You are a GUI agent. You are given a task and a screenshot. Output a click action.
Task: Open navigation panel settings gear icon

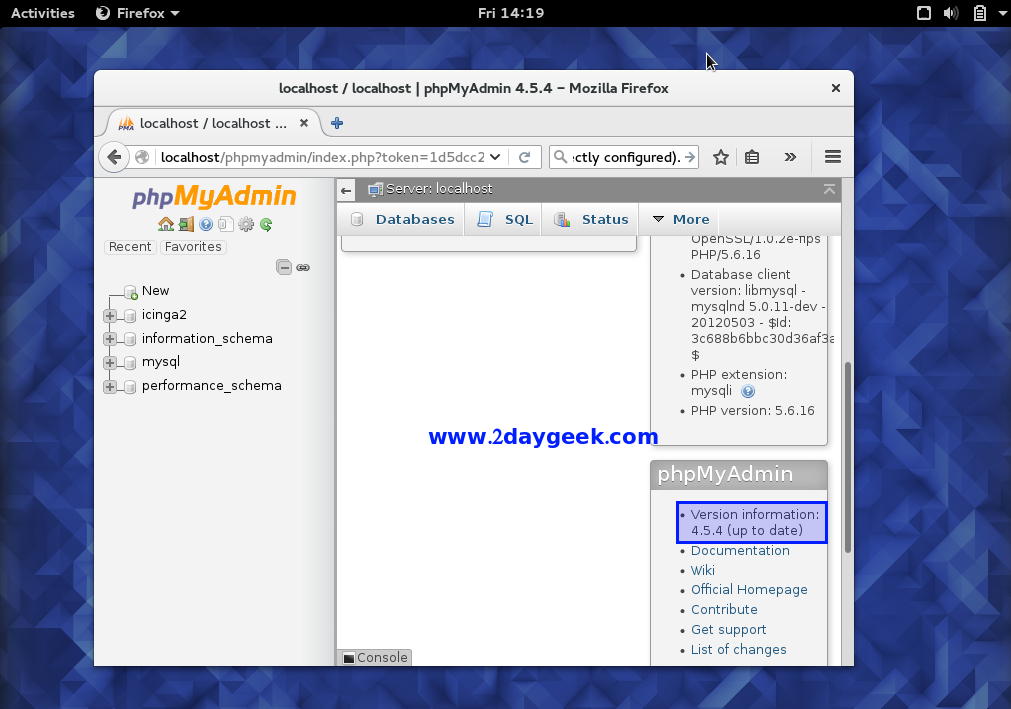[x=246, y=224]
